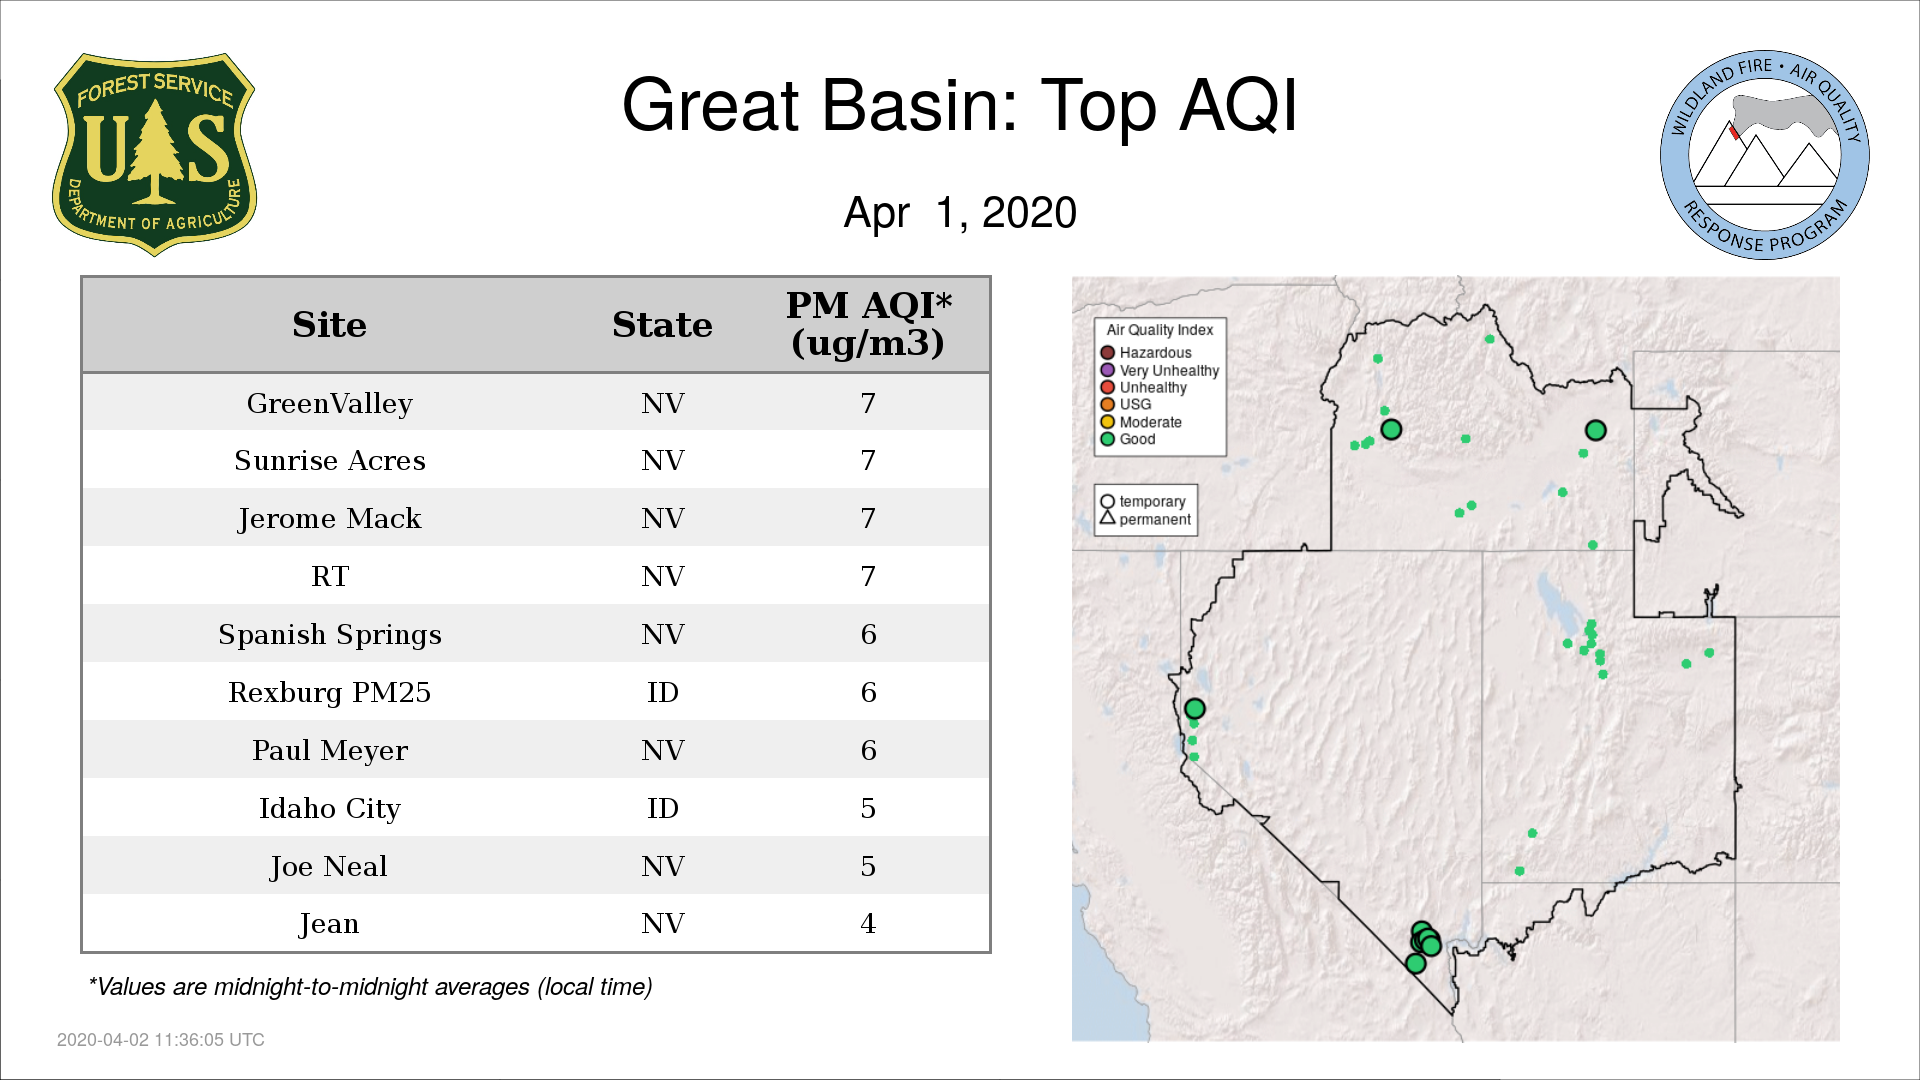Click the Wildland Fire Air Quality Response Program logo

[1764, 155]
